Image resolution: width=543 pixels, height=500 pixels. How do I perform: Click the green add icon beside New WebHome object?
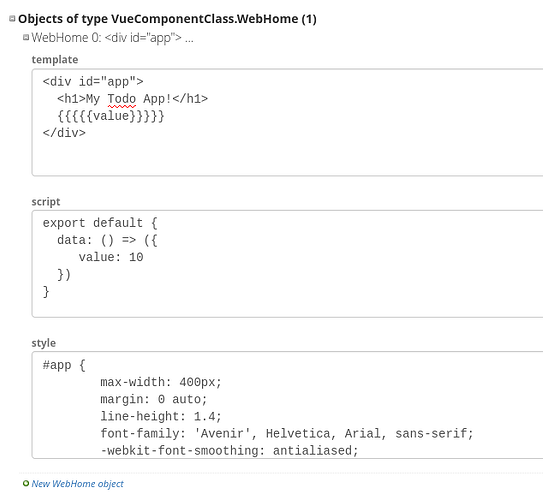26,483
